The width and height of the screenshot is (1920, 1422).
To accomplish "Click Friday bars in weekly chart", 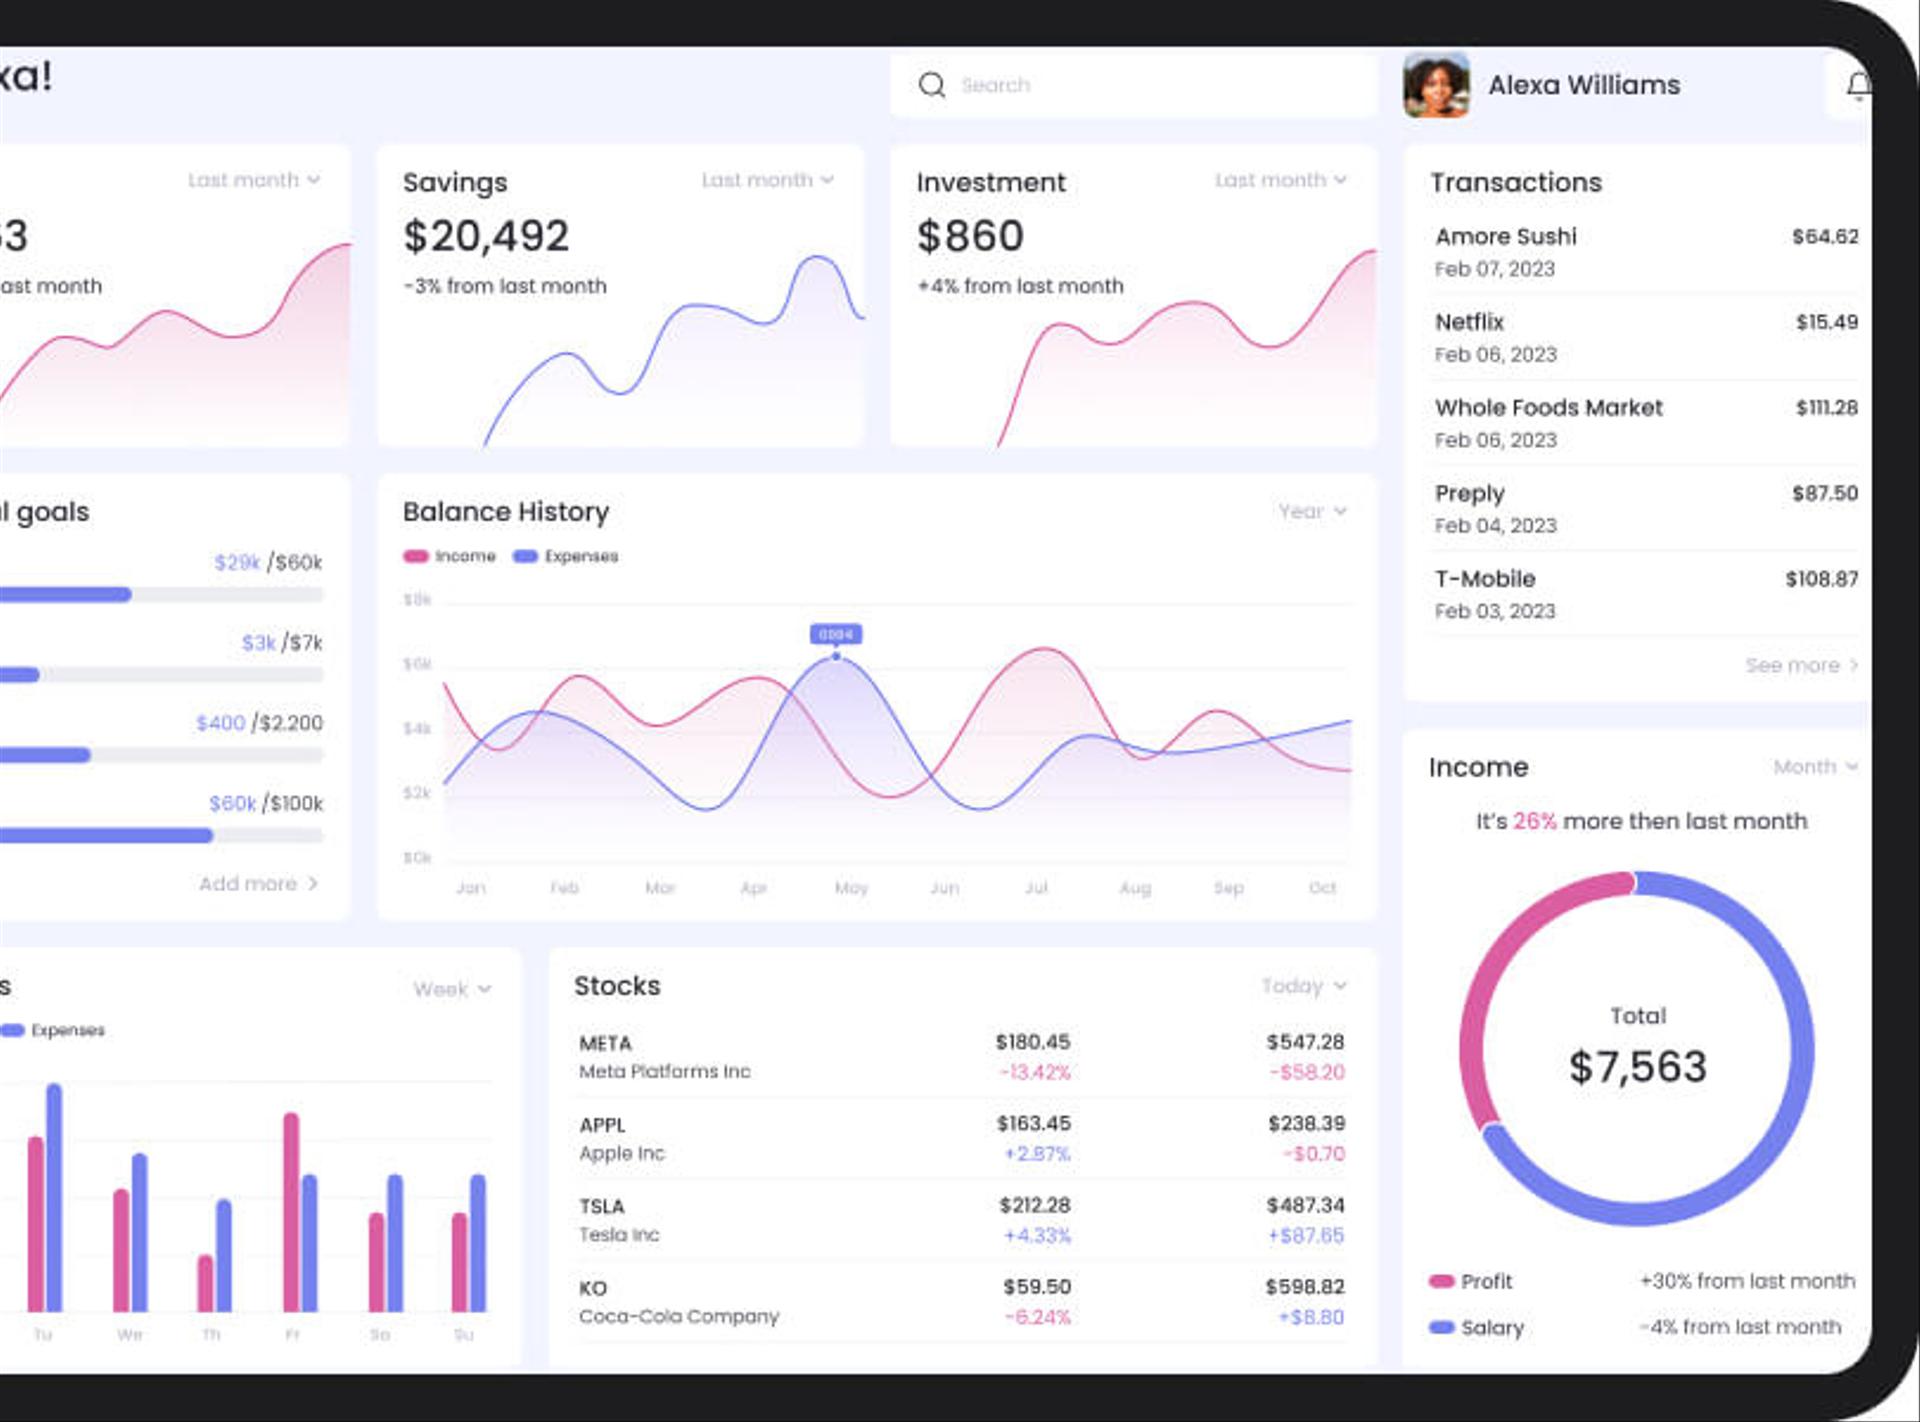I will pos(300,1211).
